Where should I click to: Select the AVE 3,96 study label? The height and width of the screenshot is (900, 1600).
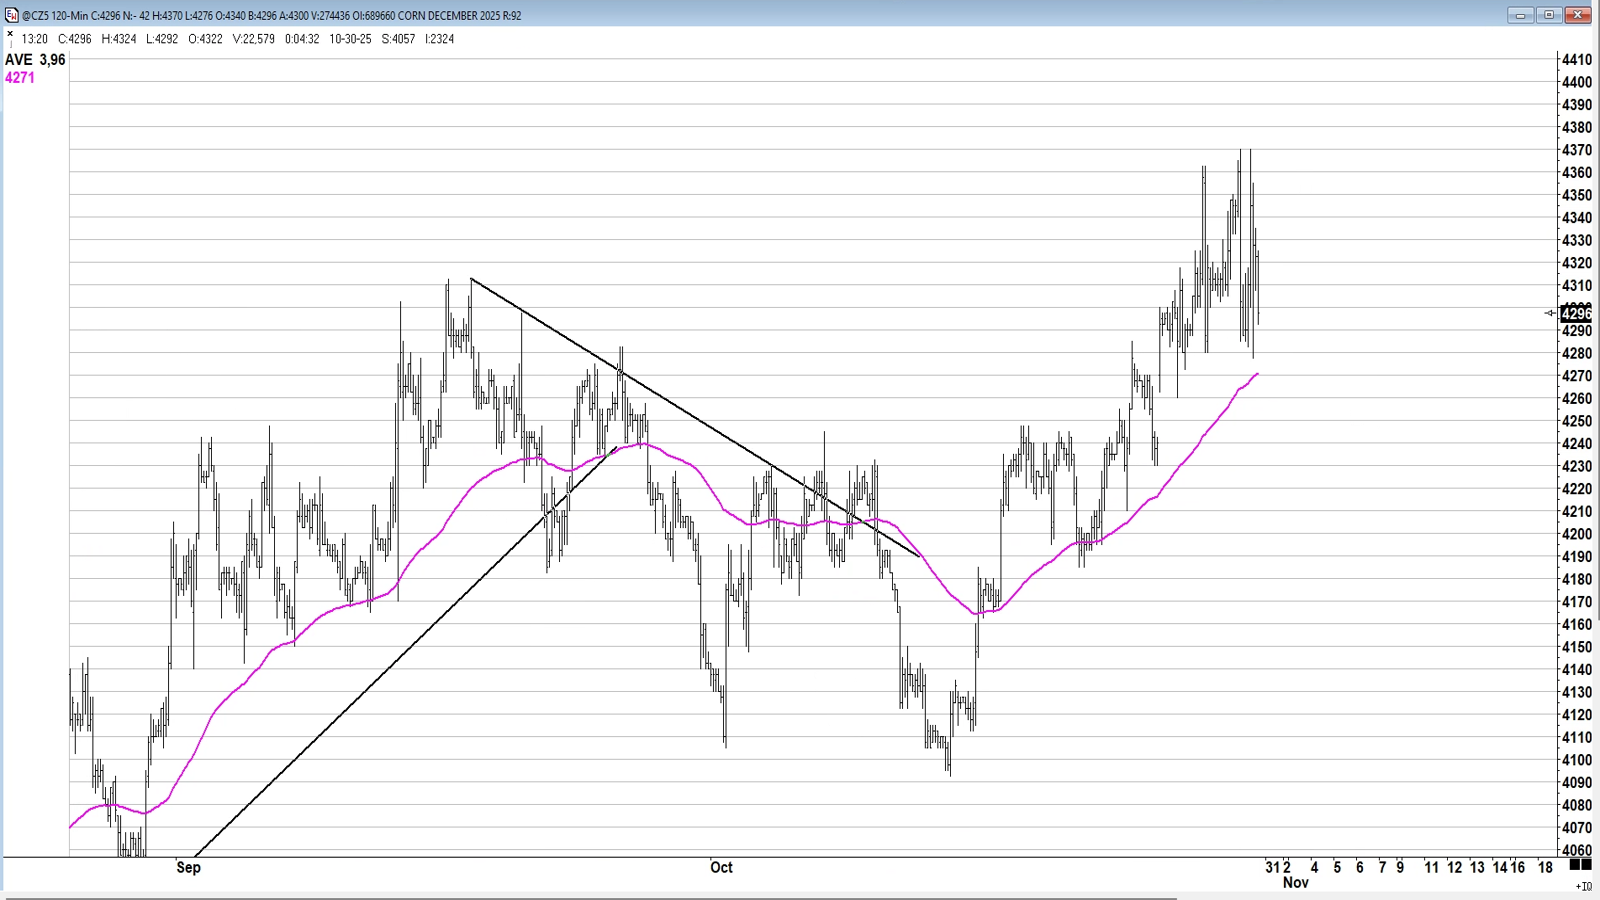[x=35, y=60]
